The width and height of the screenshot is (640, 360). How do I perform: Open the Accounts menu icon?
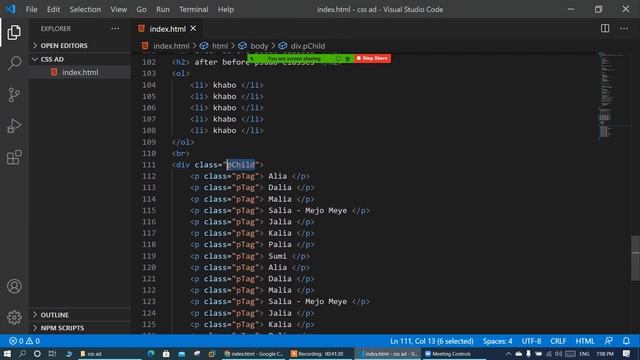(x=14, y=286)
